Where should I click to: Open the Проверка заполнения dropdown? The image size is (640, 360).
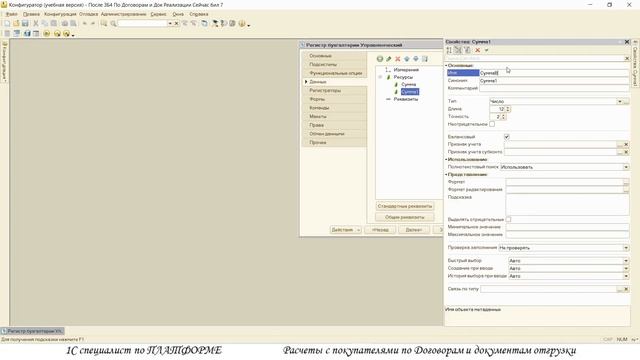tap(626, 248)
